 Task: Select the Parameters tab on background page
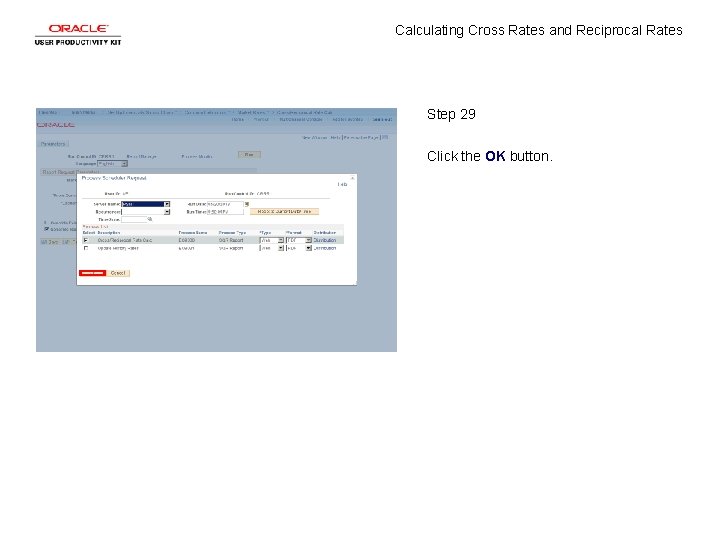coord(53,144)
